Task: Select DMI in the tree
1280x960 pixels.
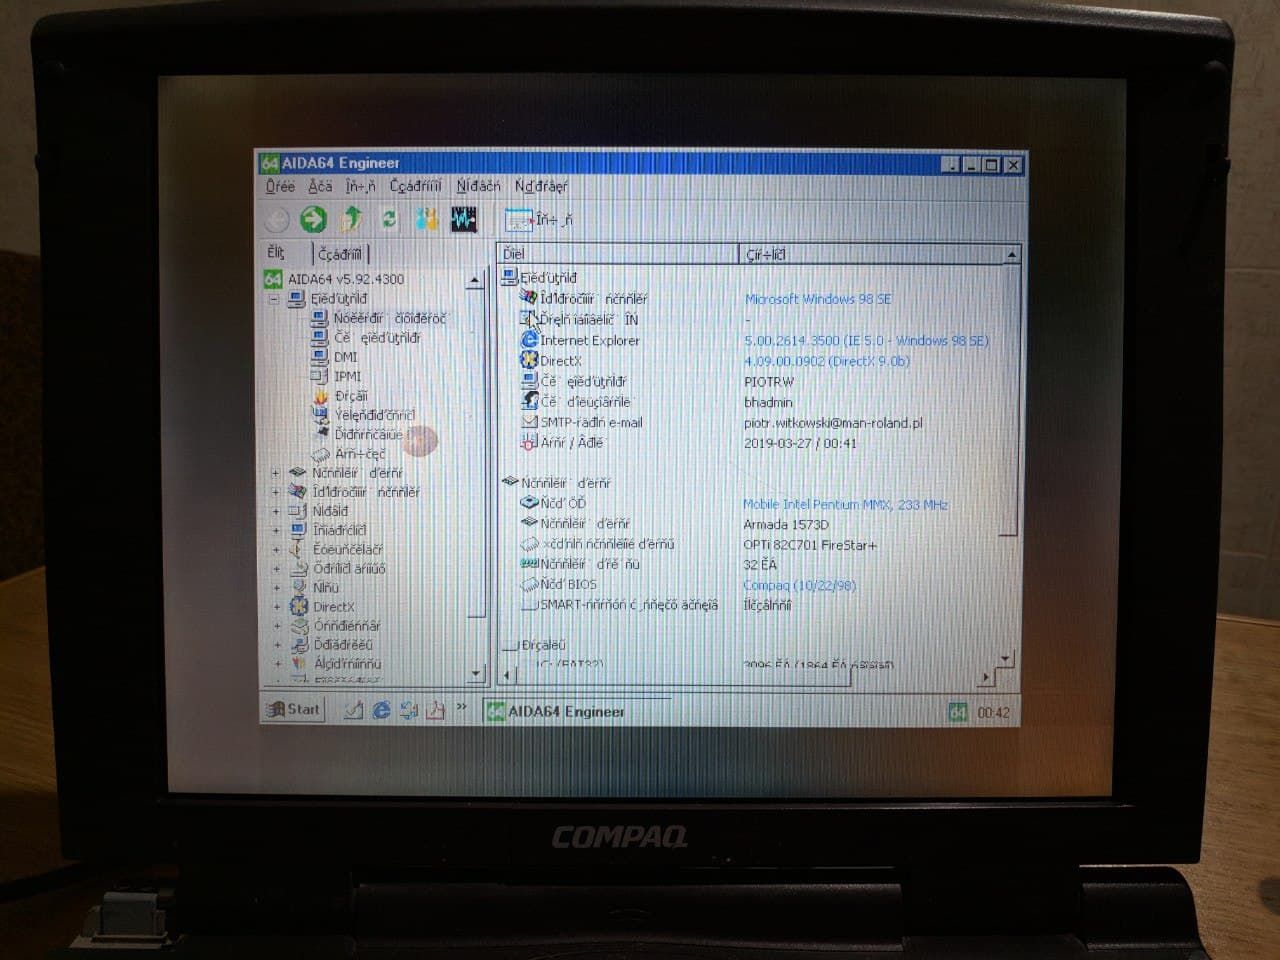Action: click(x=345, y=357)
